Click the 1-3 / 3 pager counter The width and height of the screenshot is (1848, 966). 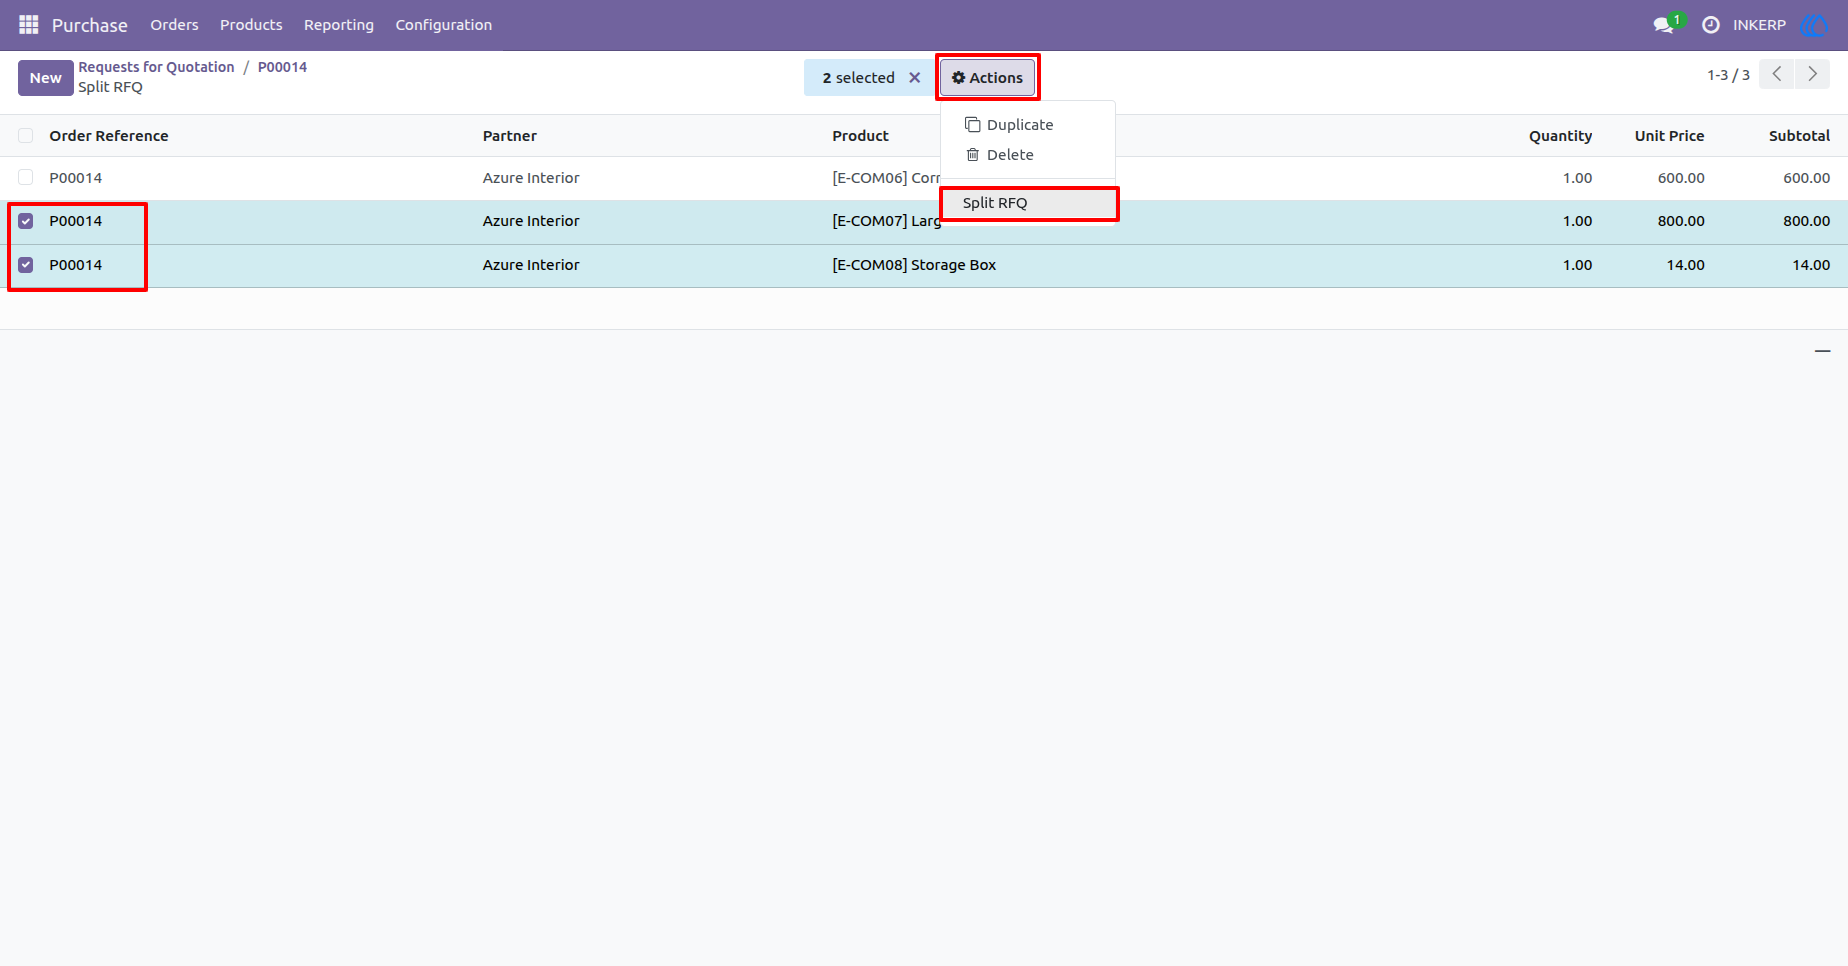point(1728,75)
